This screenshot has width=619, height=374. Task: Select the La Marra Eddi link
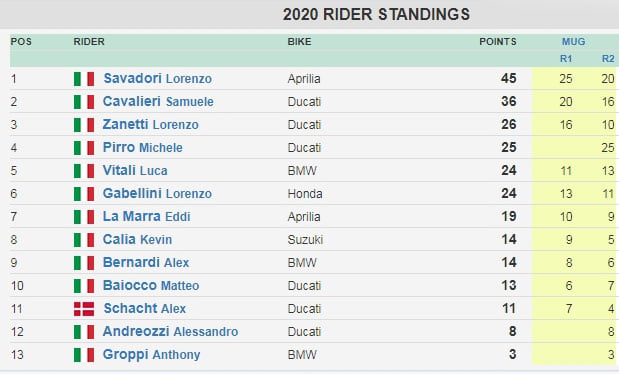coord(146,216)
